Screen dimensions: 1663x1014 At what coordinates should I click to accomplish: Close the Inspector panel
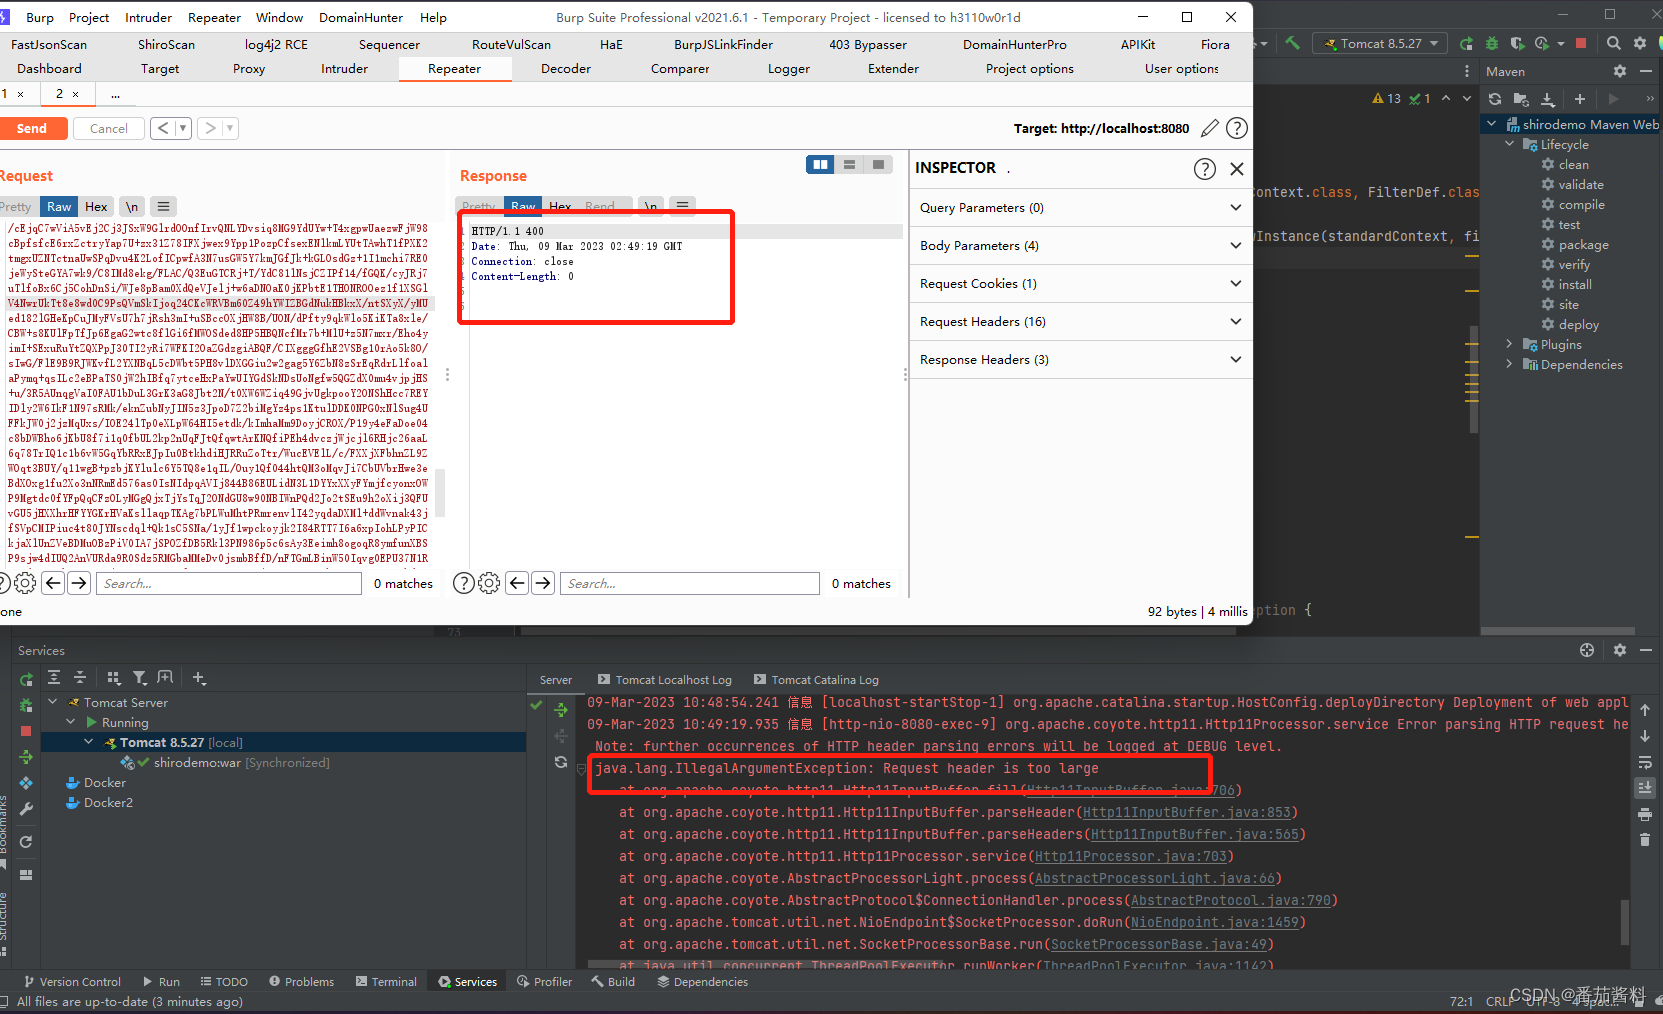tap(1237, 169)
